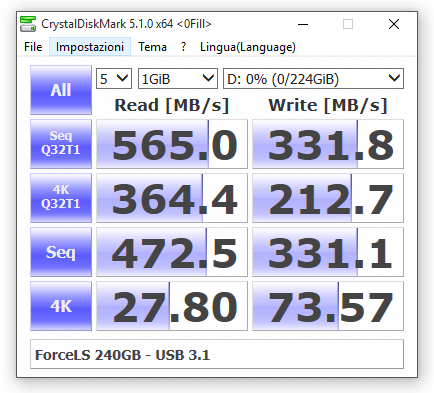The image size is (434, 393).
Task: Start the Seq Q32T1 test
Action: tap(61, 144)
